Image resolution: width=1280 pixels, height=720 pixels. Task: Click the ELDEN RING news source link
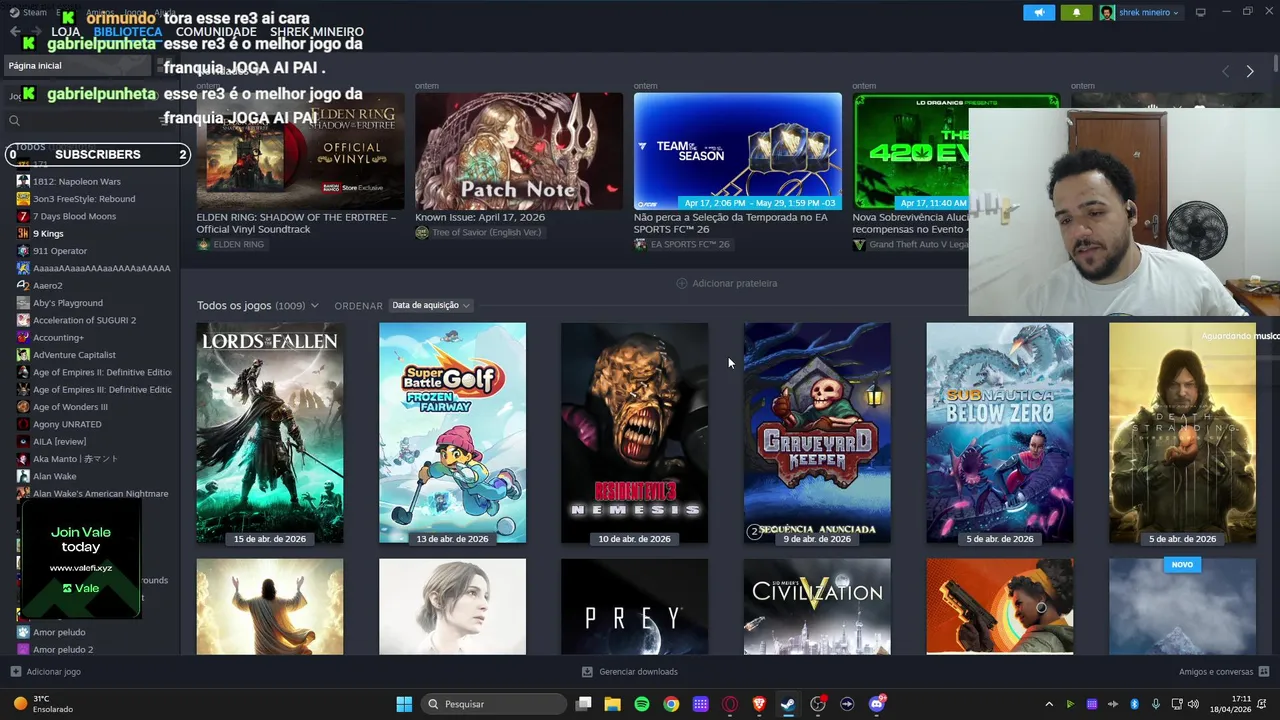pos(238,245)
